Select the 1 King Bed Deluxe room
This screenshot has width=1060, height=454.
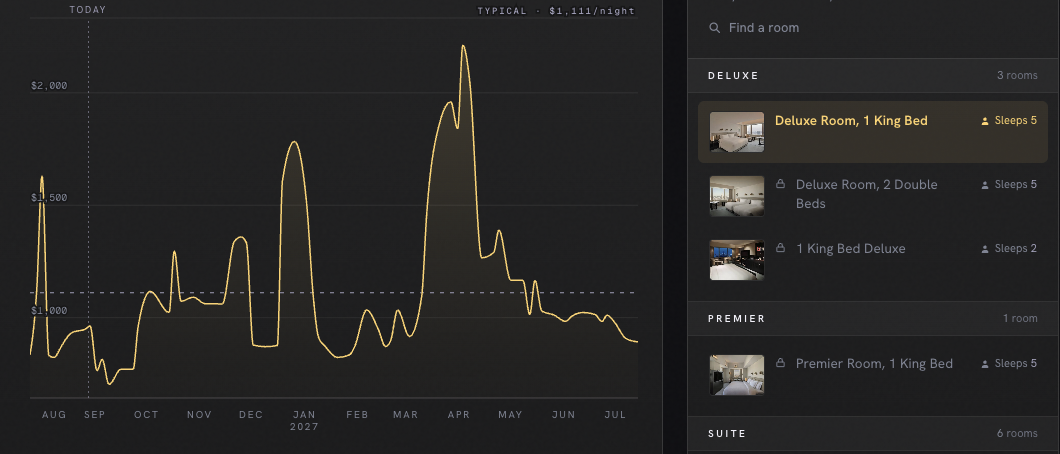(873, 259)
